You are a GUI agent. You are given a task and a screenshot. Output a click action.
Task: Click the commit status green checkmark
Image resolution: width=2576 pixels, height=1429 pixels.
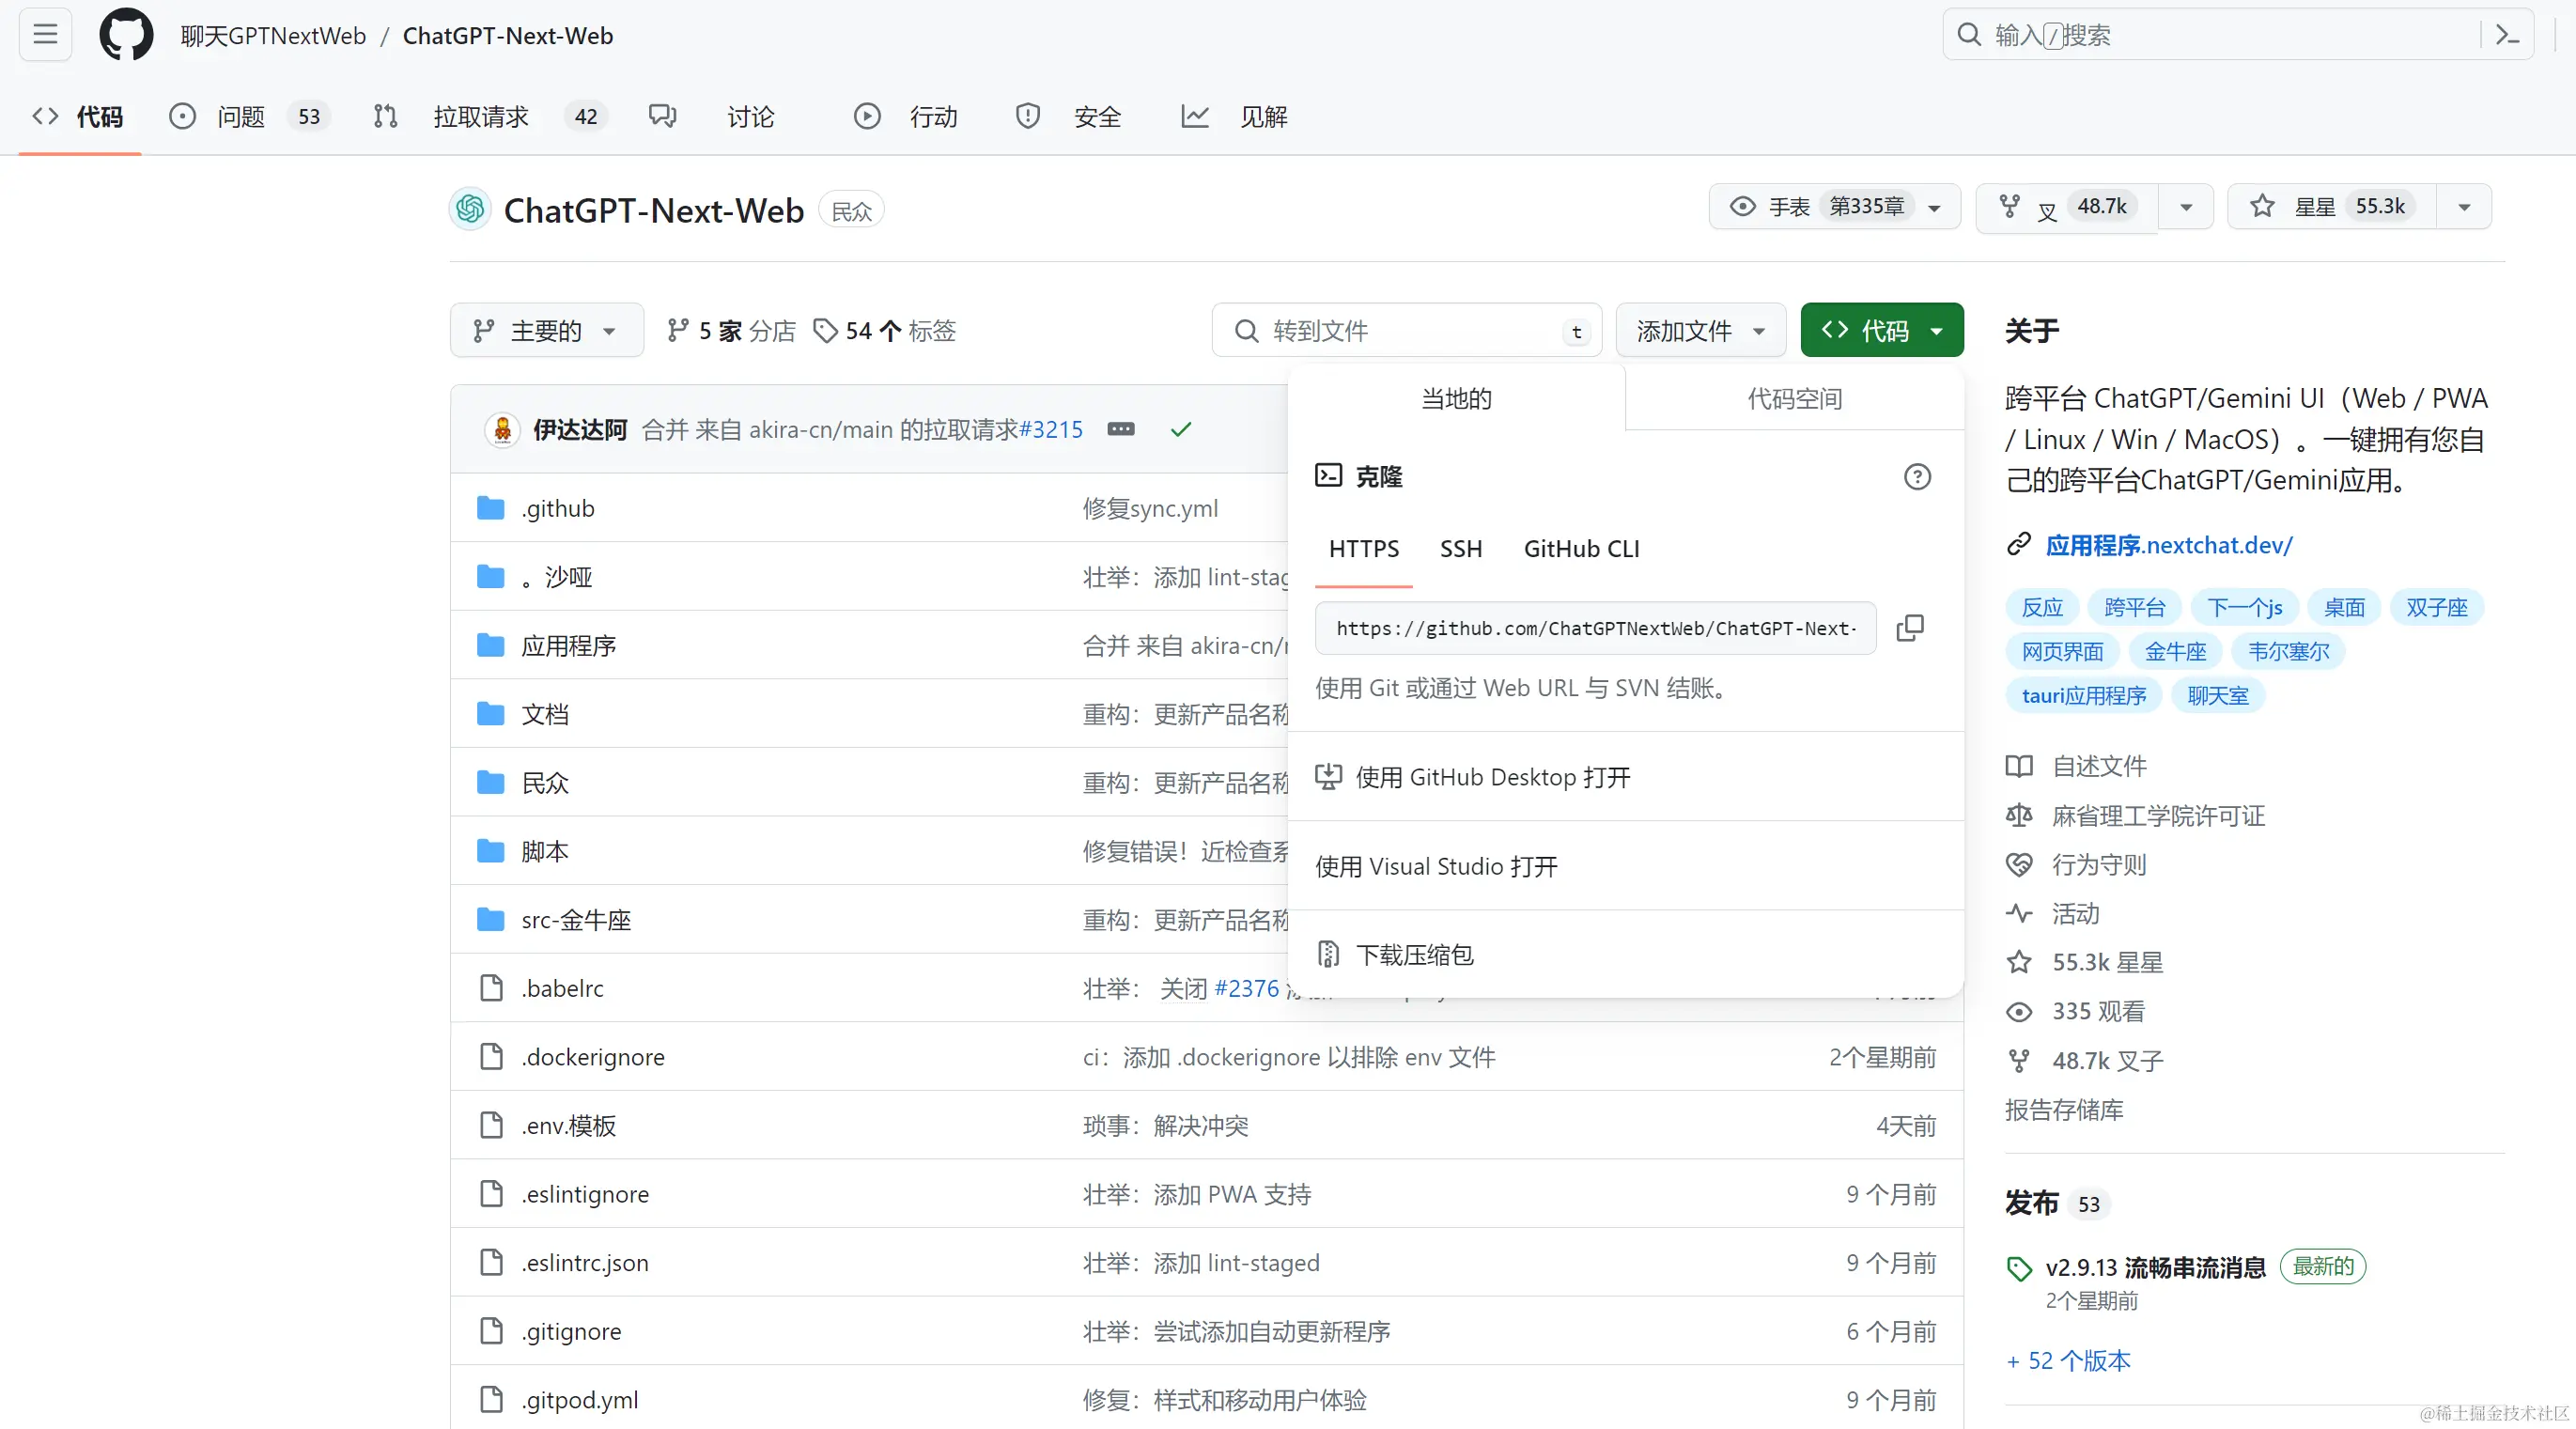(x=1181, y=429)
